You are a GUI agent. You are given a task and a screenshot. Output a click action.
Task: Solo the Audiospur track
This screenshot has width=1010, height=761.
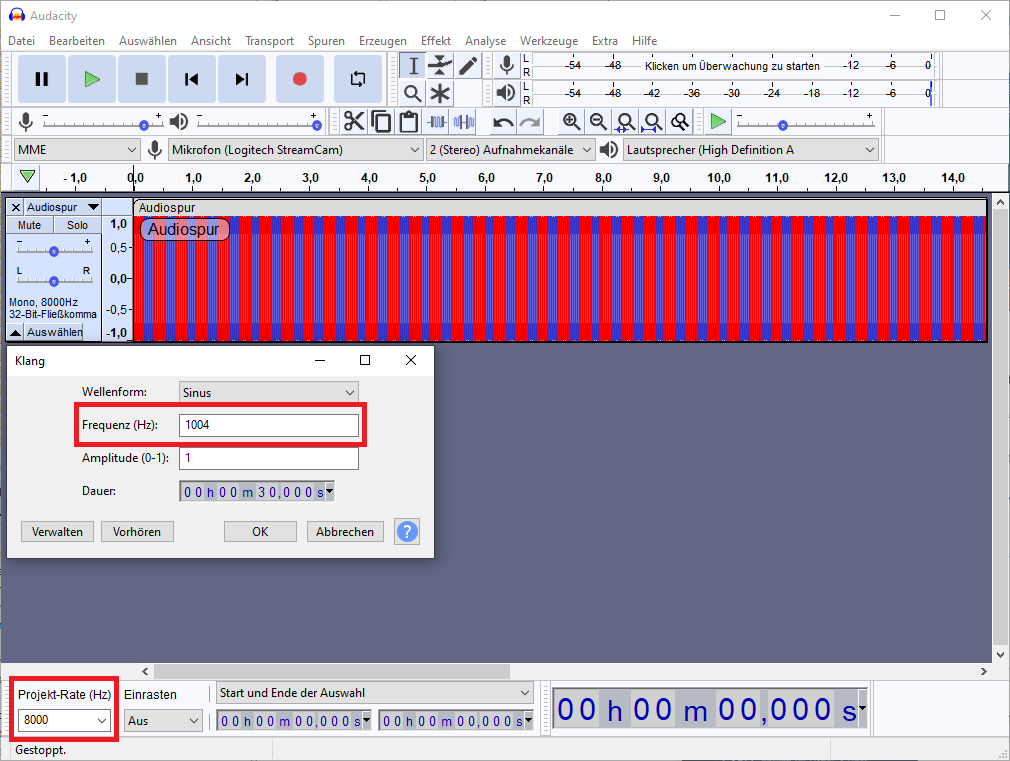[77, 225]
